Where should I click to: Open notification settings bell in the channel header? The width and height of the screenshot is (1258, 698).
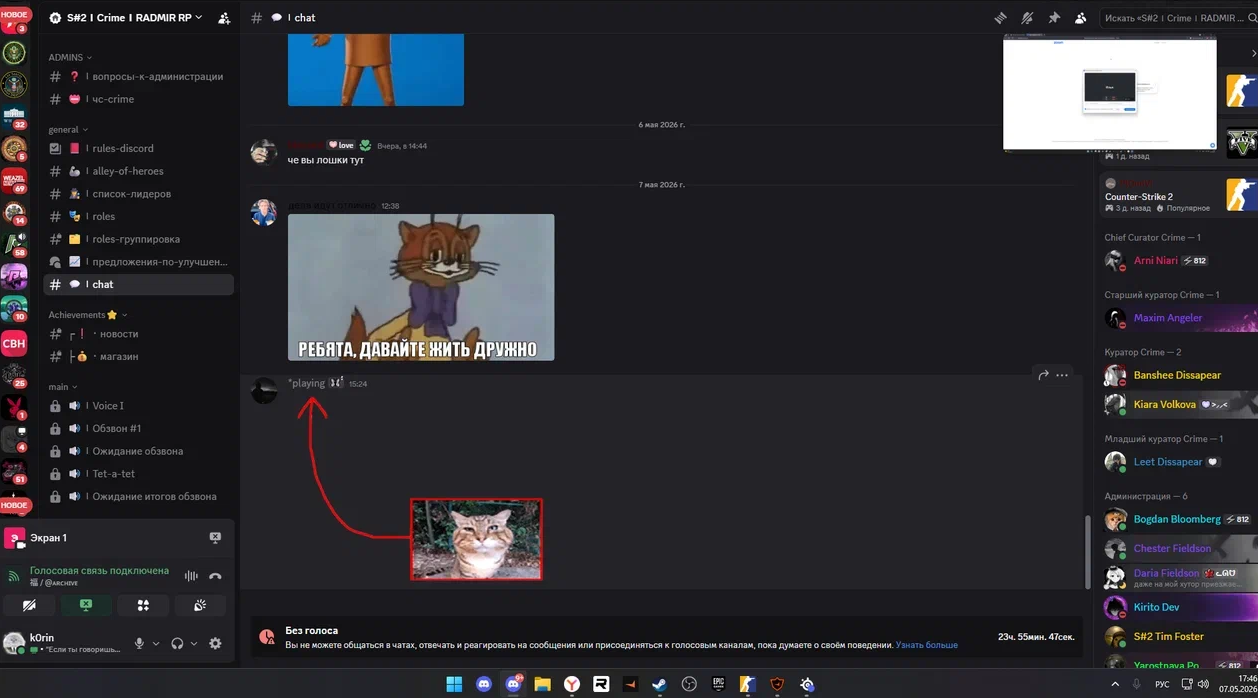(1027, 18)
